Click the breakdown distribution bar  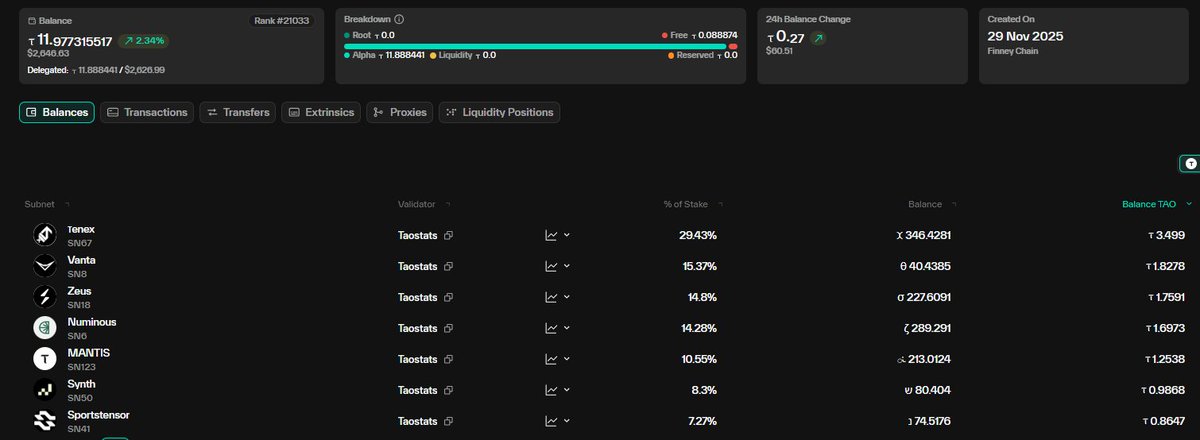(540, 46)
